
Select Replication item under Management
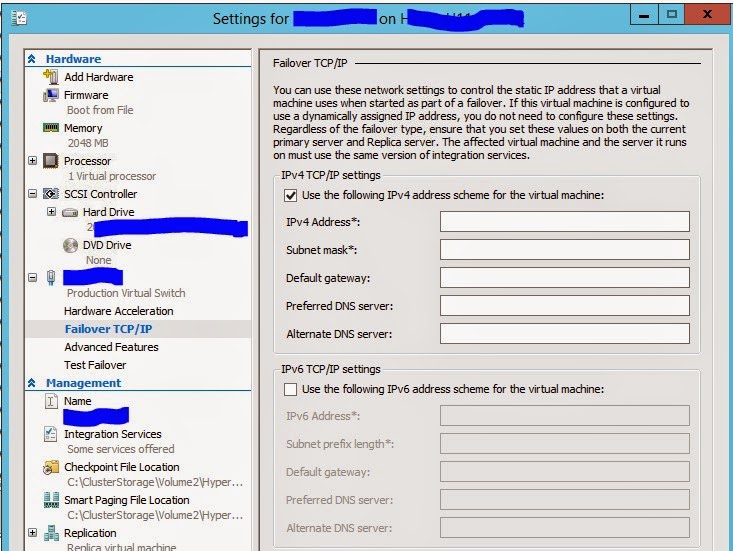pos(90,533)
